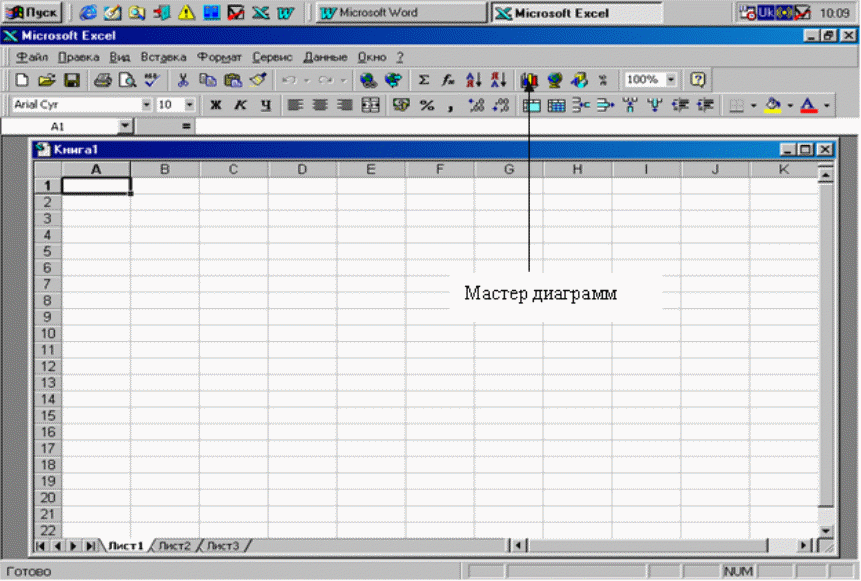Expand the Redo history arrow
The height and width of the screenshot is (581, 861).
[x=343, y=81]
